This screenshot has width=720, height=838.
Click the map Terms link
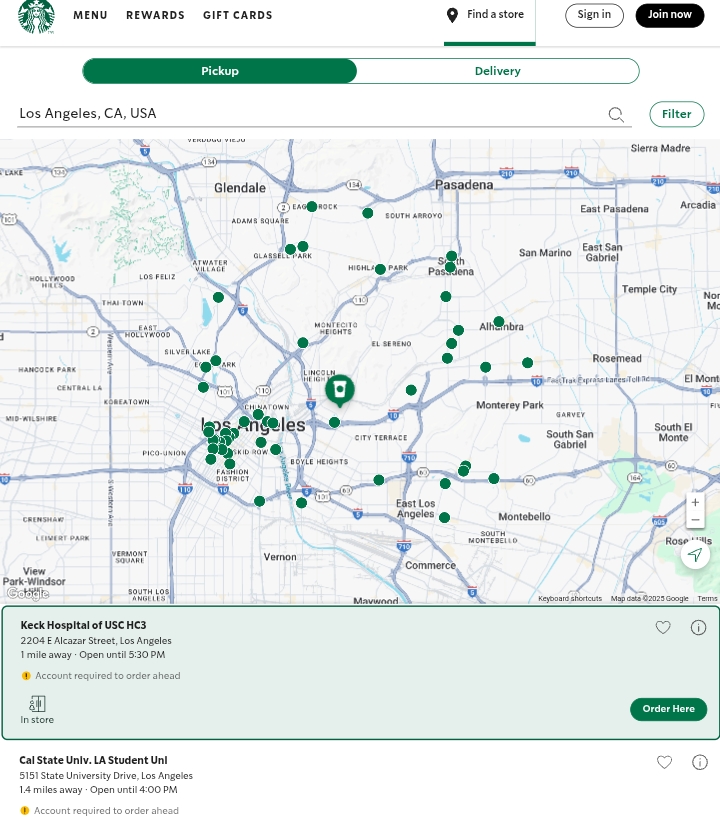point(707,599)
